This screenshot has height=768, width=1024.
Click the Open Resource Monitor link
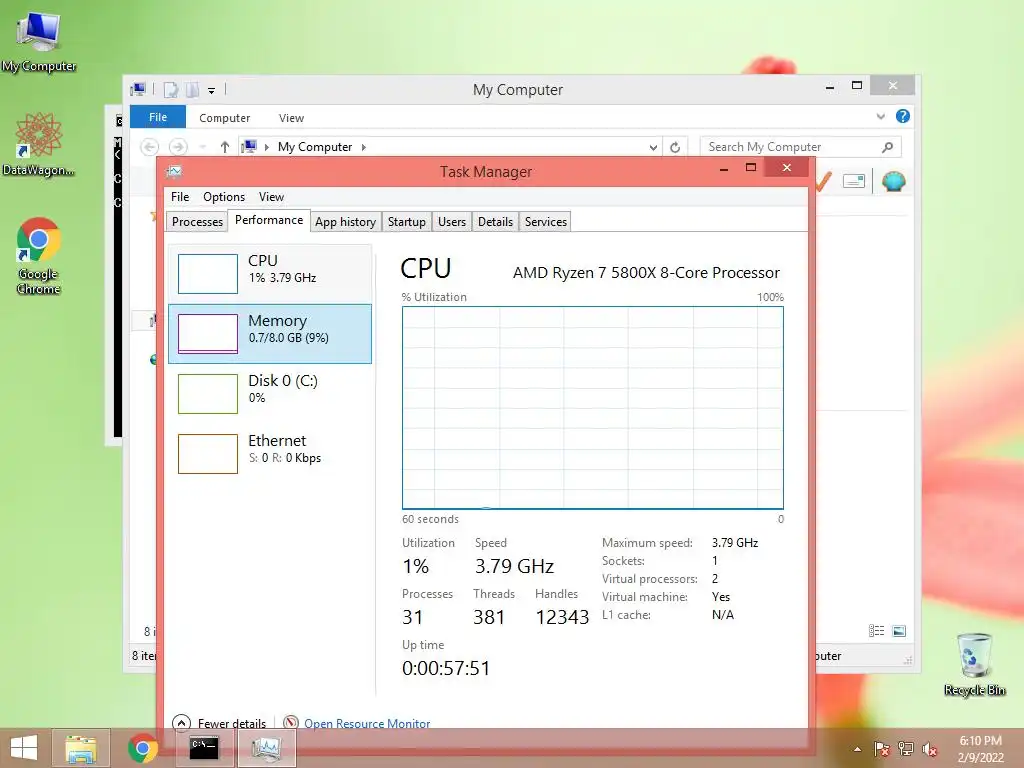367,724
